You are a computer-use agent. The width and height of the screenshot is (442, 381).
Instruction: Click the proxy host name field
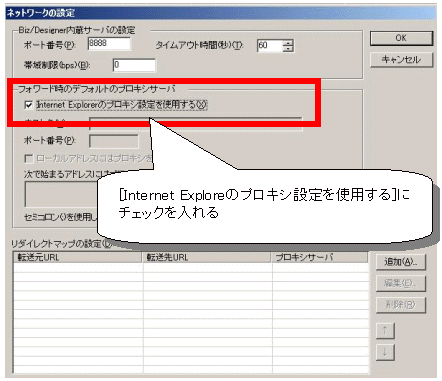[x=196, y=124]
